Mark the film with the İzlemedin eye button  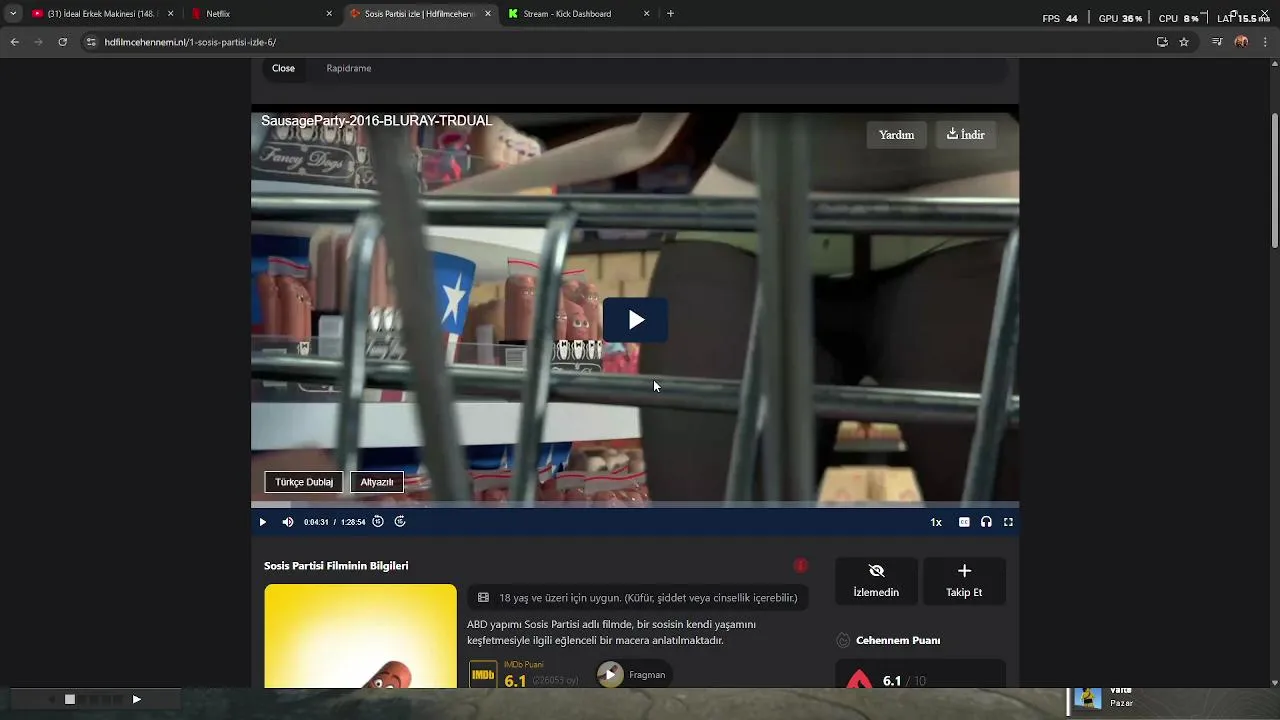click(876, 581)
